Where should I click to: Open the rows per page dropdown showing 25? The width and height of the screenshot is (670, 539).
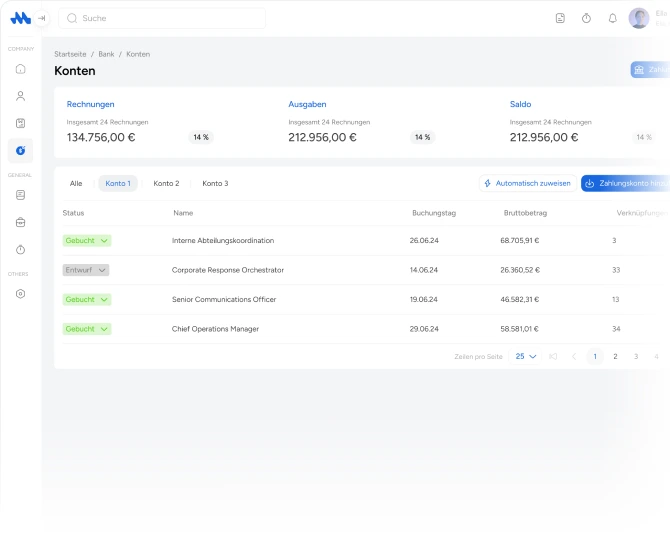coord(526,356)
